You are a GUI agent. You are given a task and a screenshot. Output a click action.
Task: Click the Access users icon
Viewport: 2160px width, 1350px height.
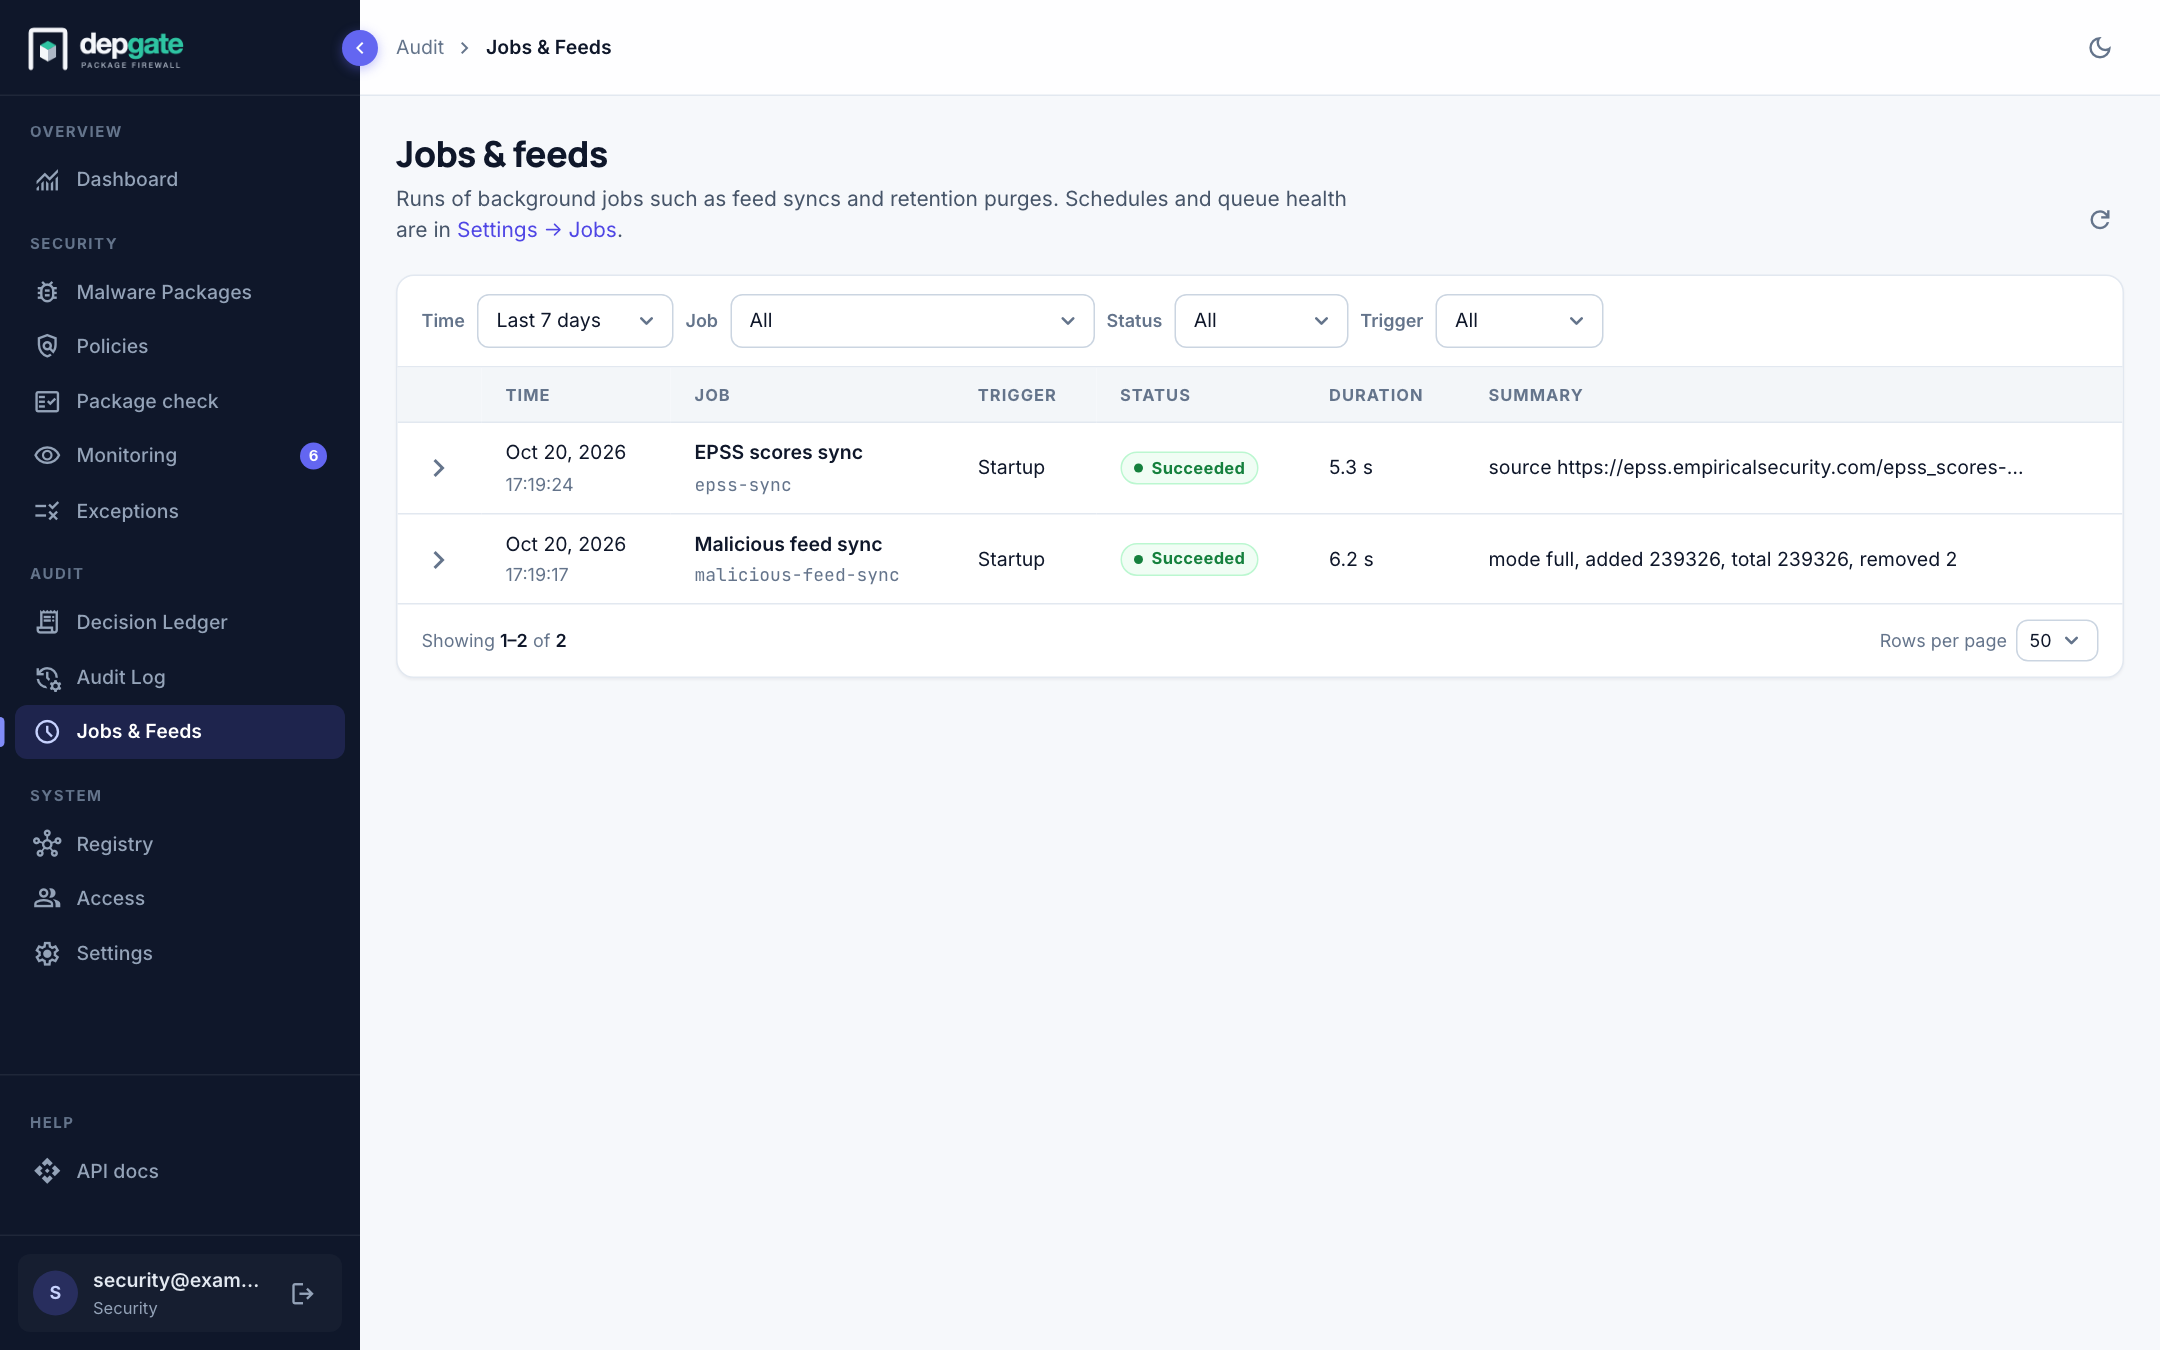[x=47, y=898]
